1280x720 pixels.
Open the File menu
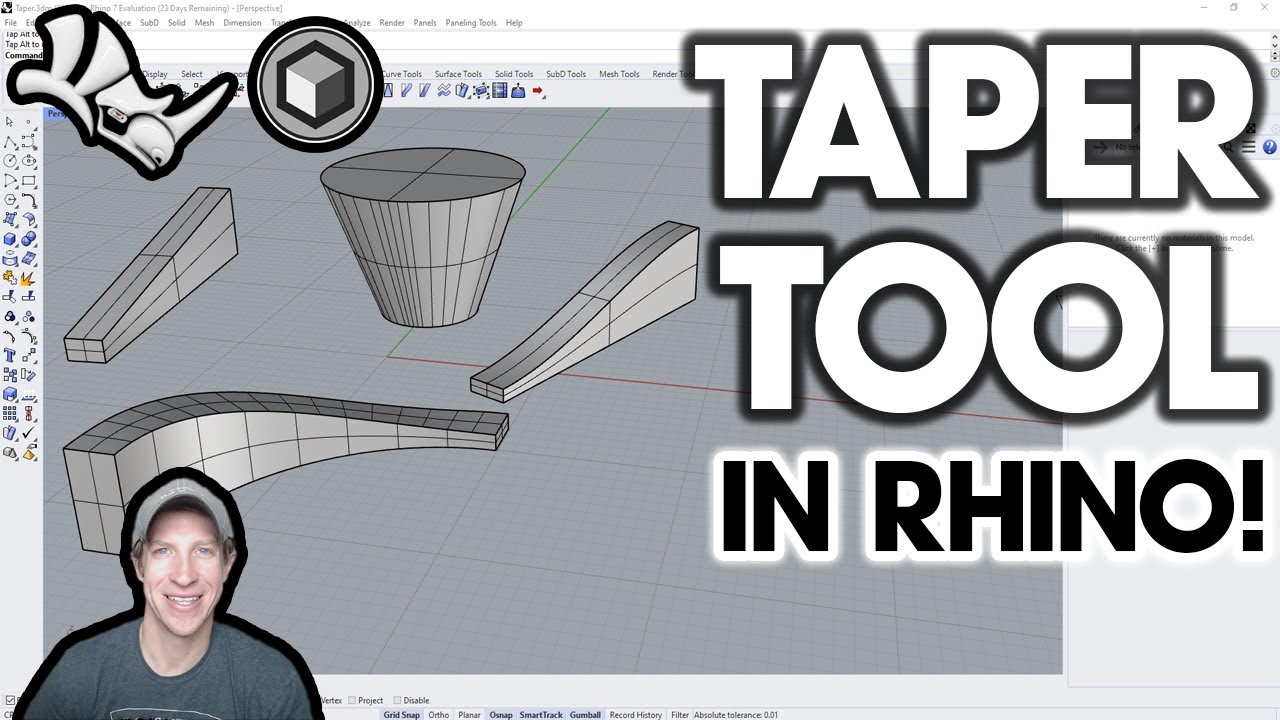point(11,22)
